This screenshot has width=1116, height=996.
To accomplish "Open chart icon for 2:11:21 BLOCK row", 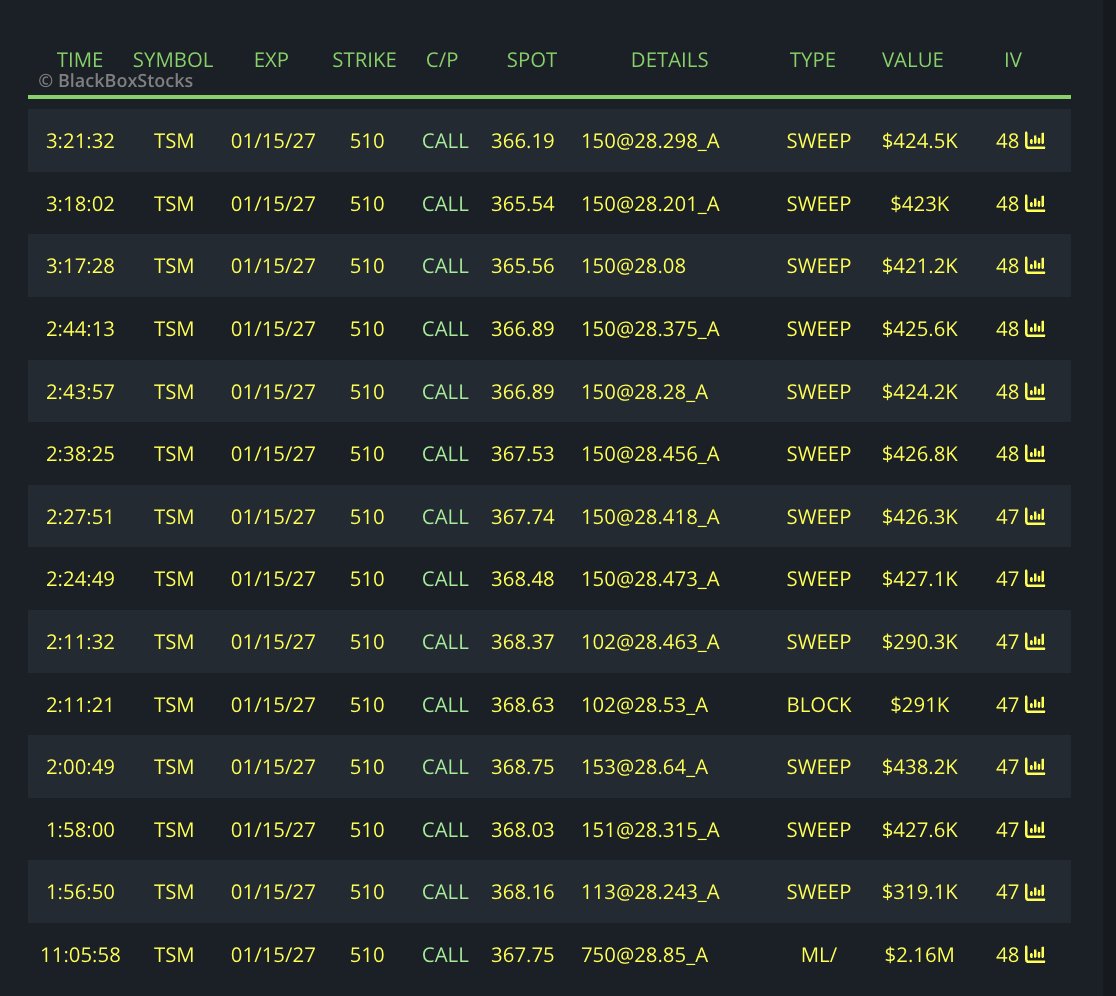I will [x=1034, y=704].
